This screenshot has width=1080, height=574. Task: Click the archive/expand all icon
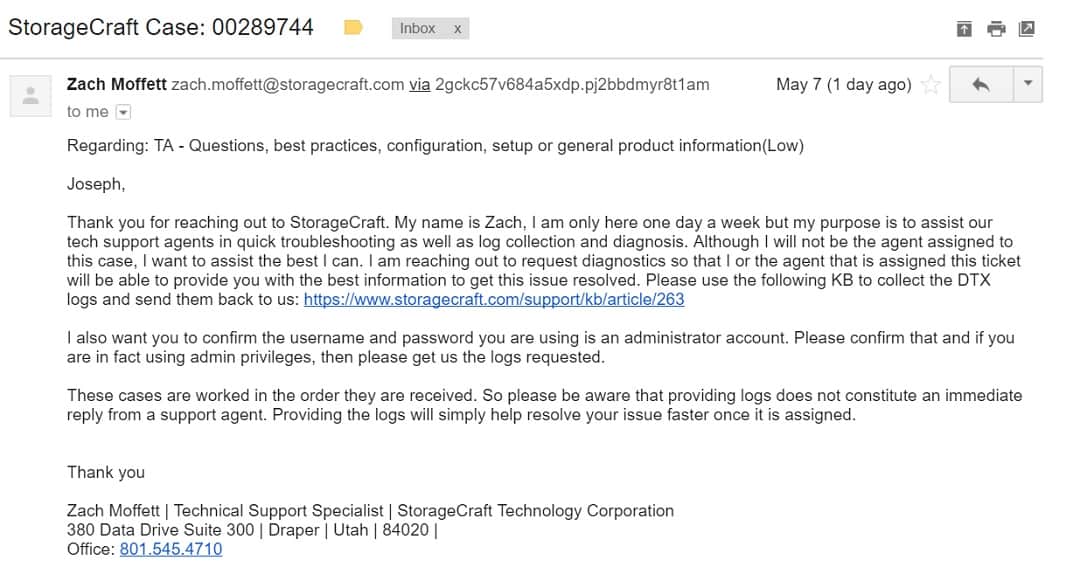click(964, 29)
